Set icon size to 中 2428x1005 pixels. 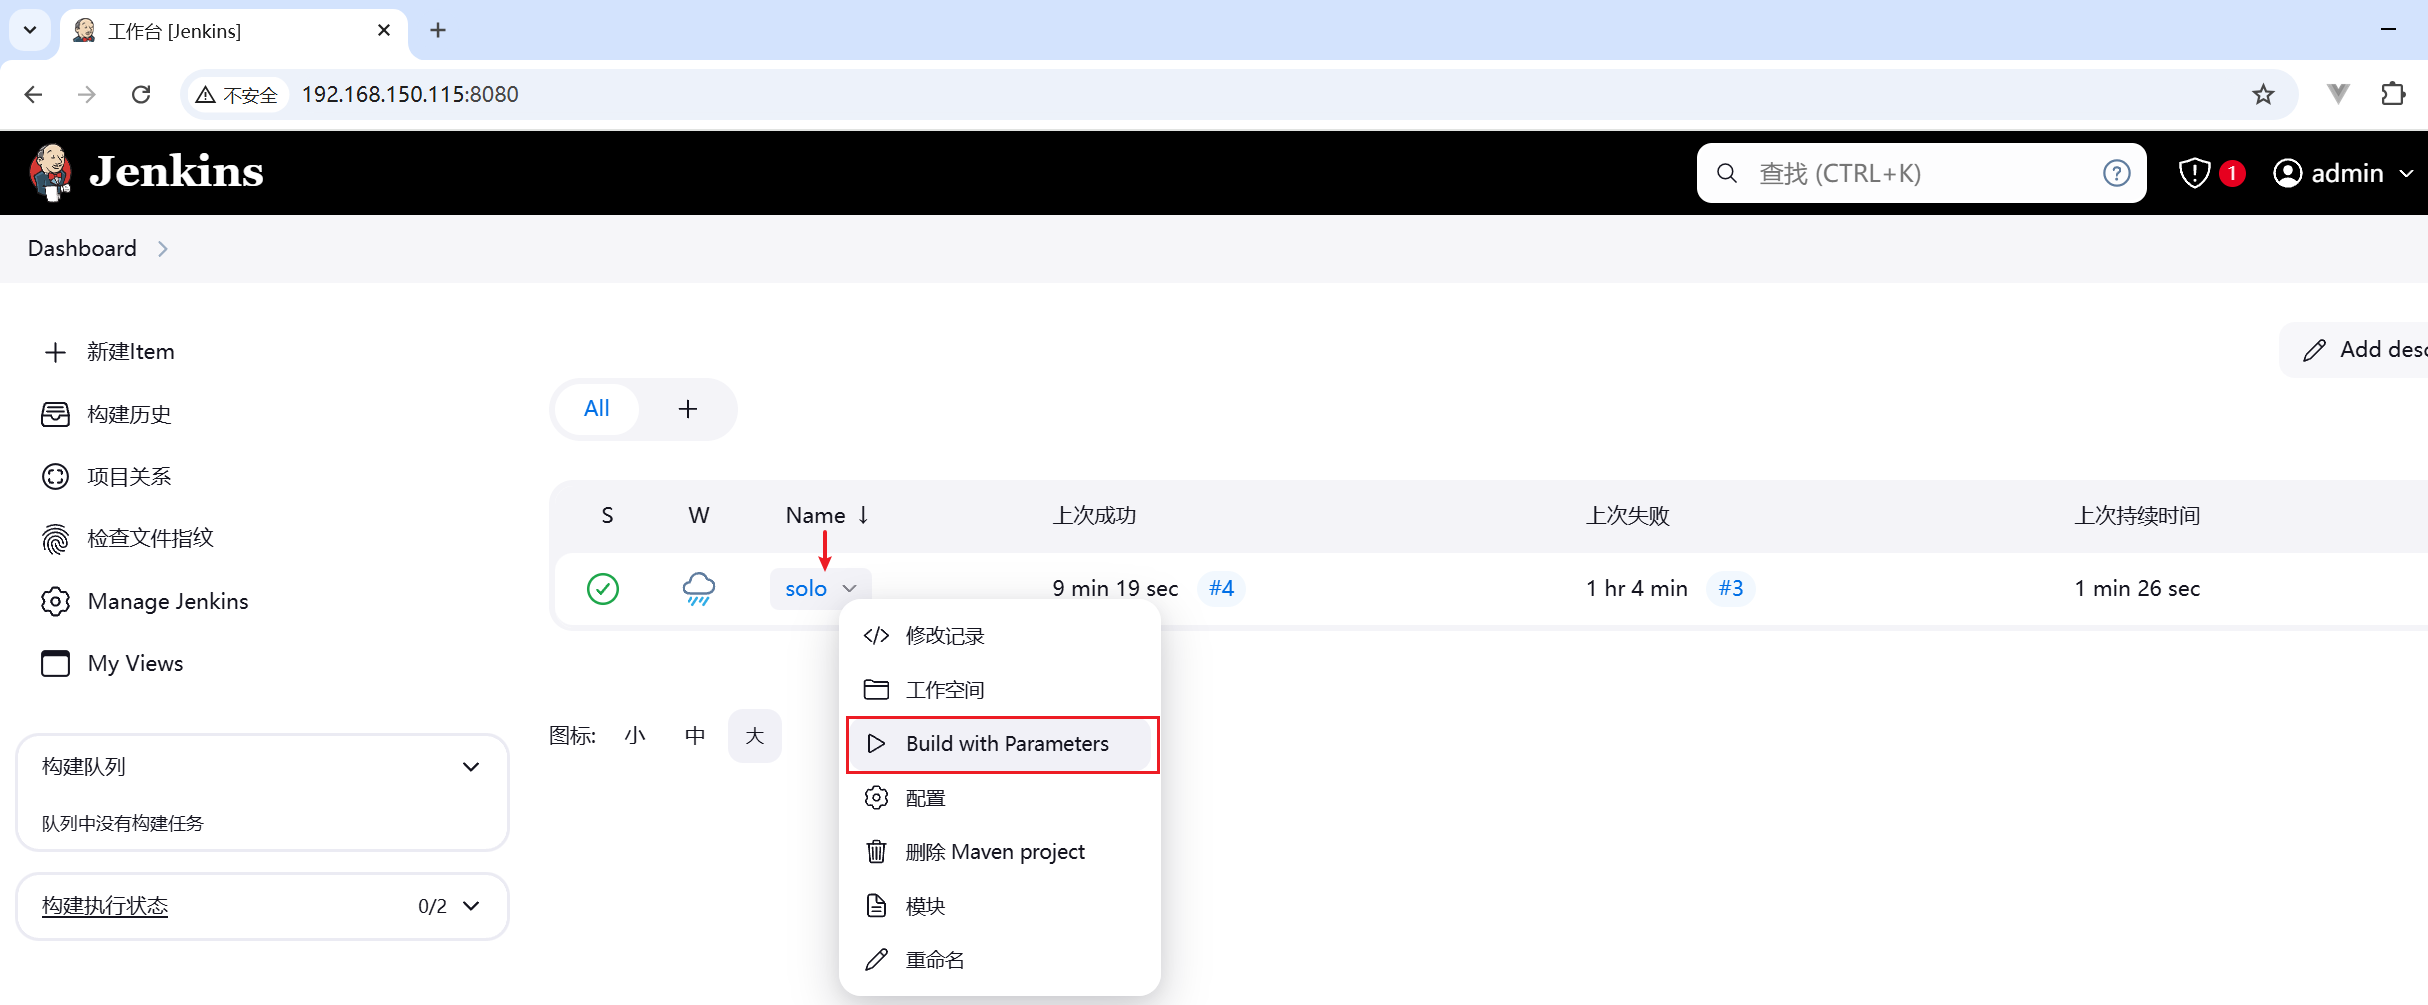(x=695, y=736)
